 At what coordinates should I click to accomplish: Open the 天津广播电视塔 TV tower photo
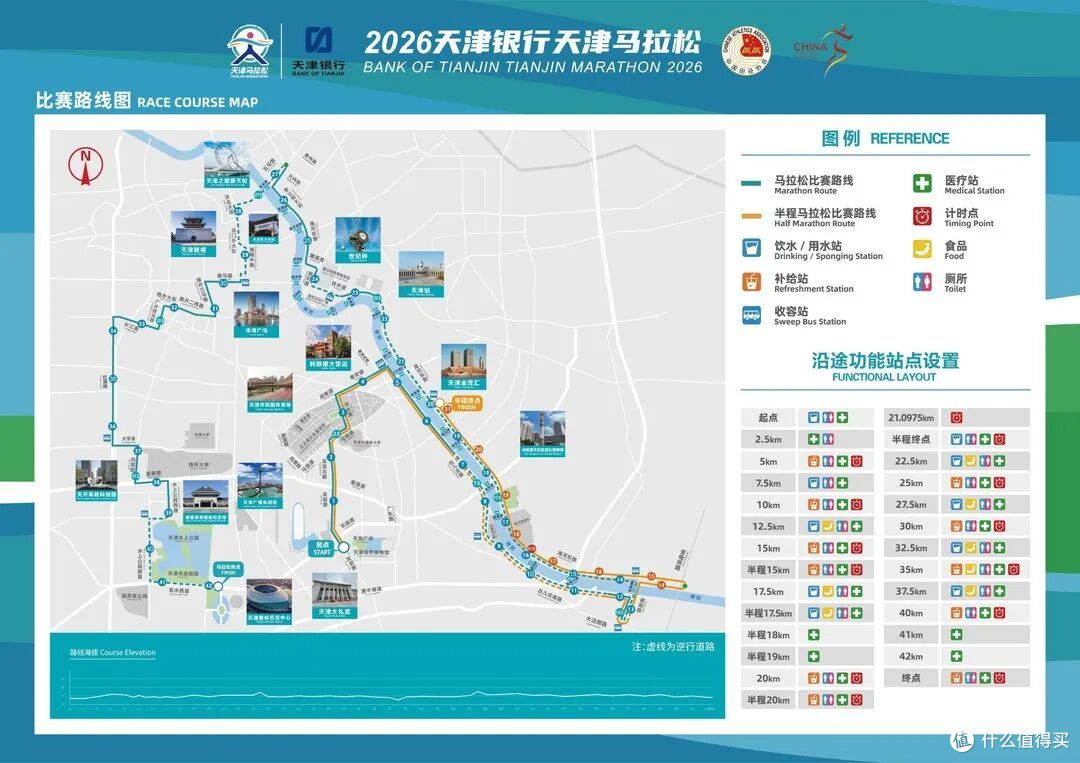(x=260, y=486)
